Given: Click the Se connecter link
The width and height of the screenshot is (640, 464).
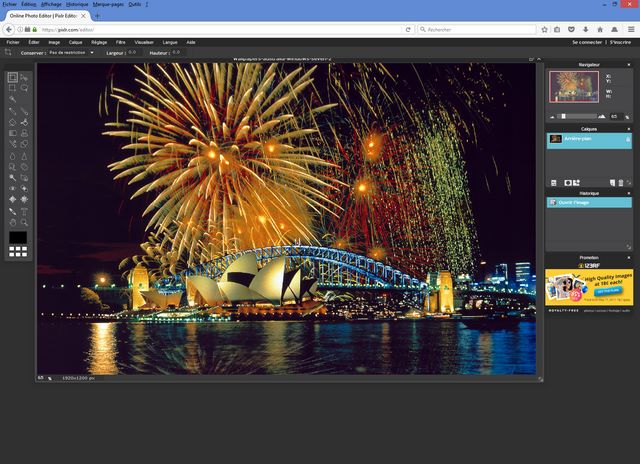Looking at the screenshot, I should [587, 42].
